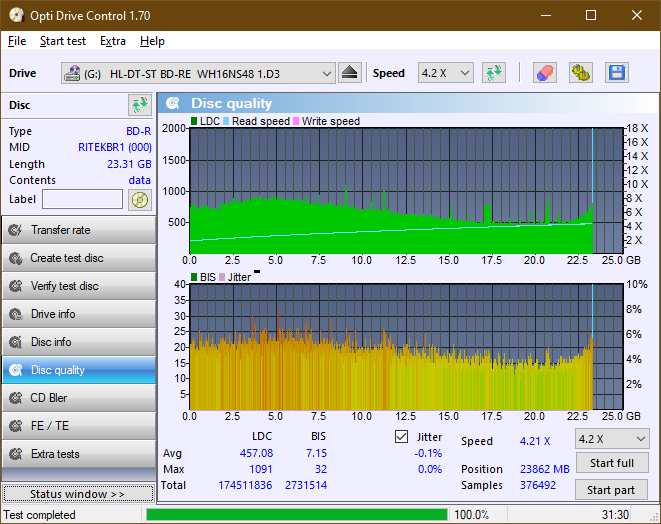This screenshot has height=524, width=661.
Task: Open the drive selection dropdown
Action: point(198,73)
